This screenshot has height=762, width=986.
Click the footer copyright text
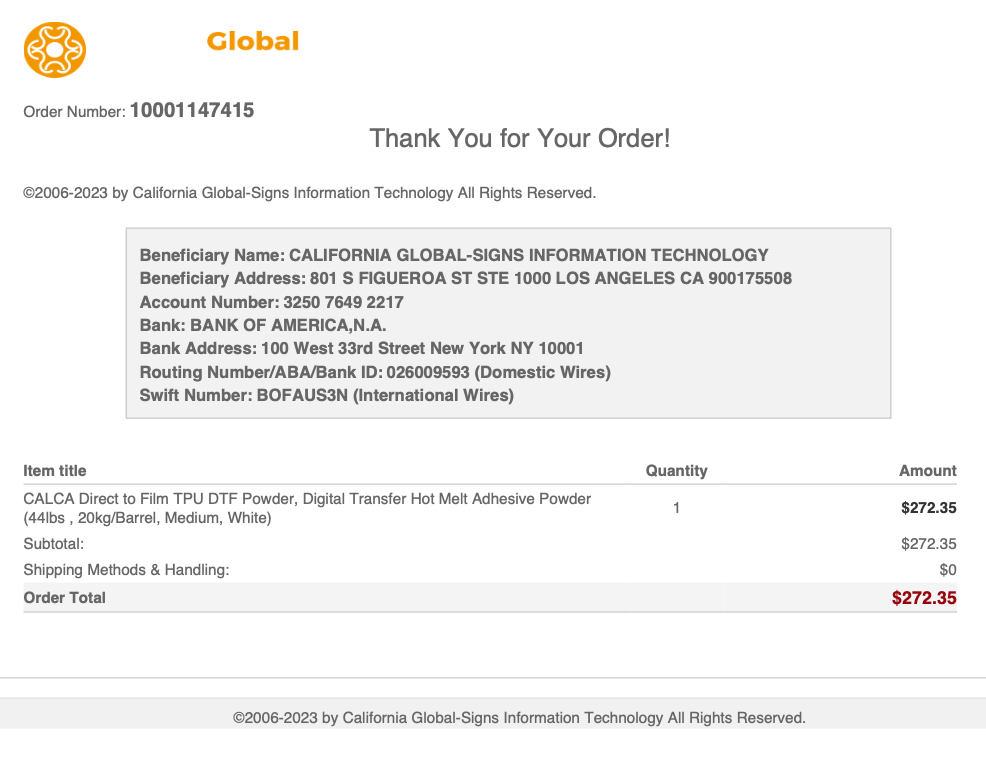click(519, 717)
